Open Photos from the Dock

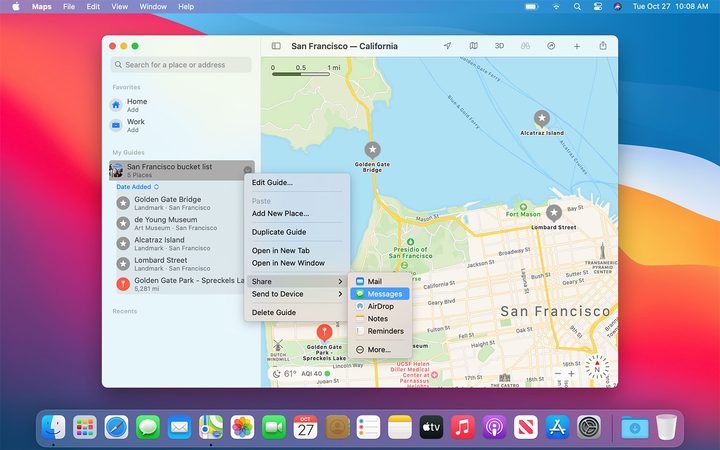(242, 427)
